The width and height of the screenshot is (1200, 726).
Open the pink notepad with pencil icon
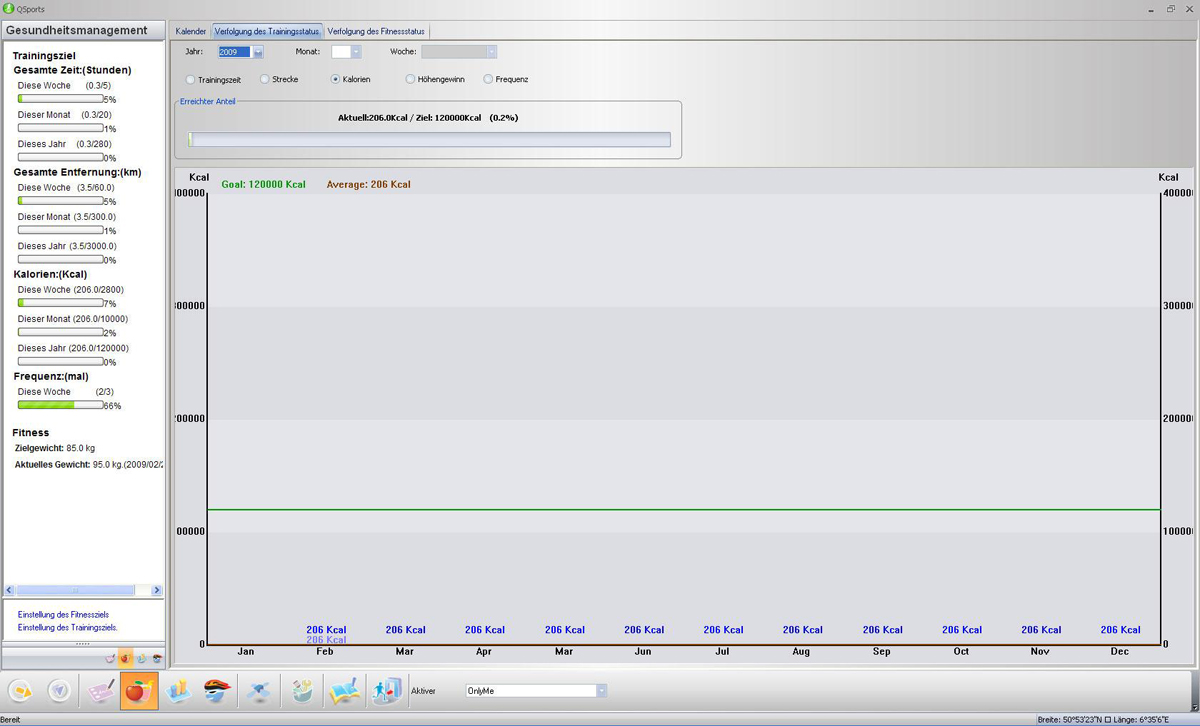coord(100,691)
